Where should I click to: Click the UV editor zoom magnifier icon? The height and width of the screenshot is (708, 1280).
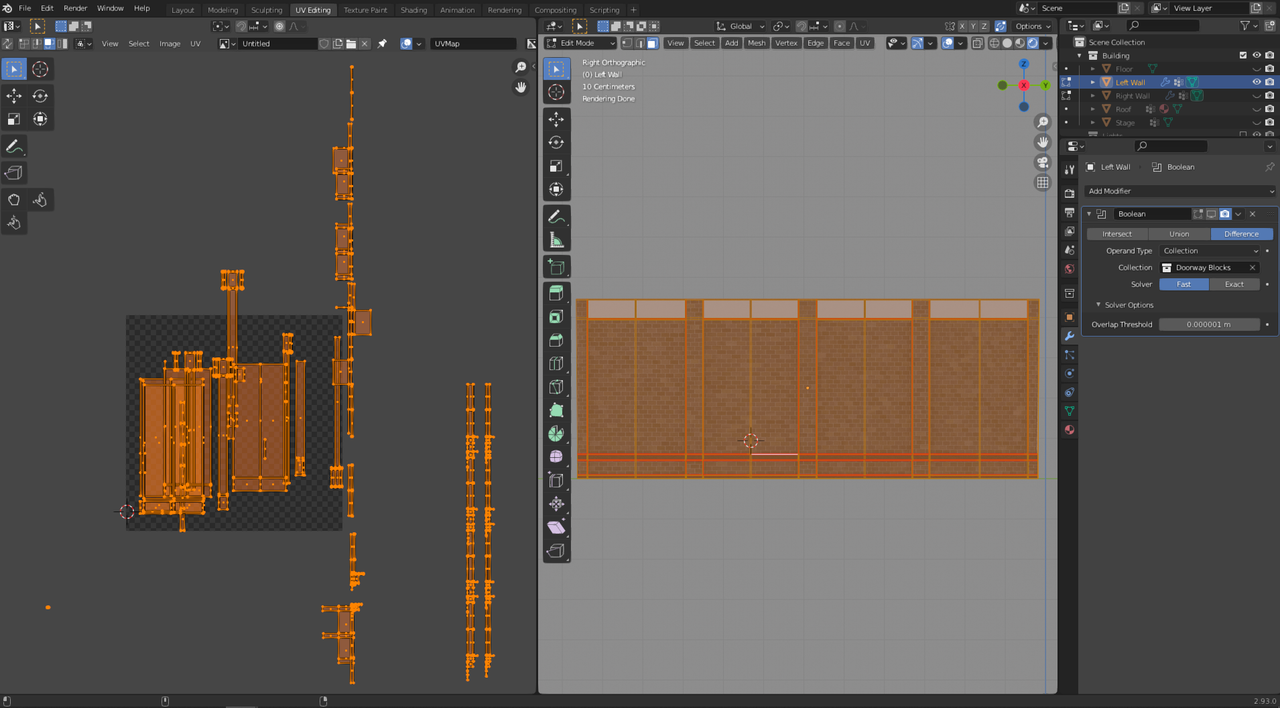point(521,67)
